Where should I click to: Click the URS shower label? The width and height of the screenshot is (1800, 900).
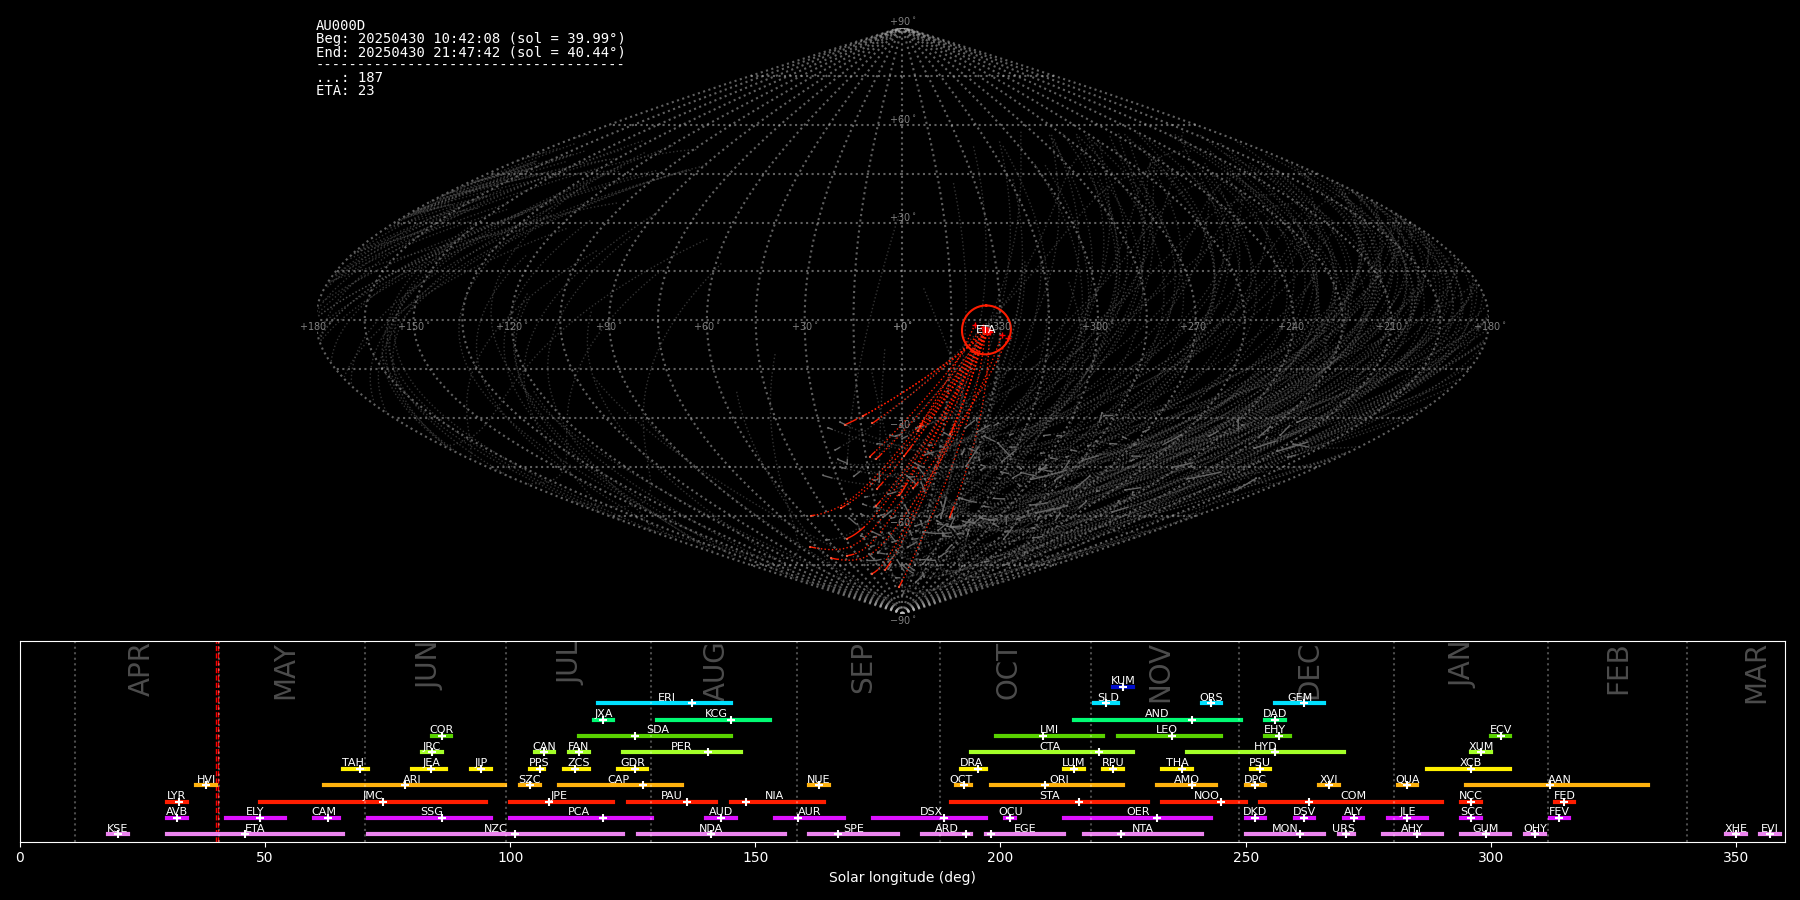(1344, 829)
